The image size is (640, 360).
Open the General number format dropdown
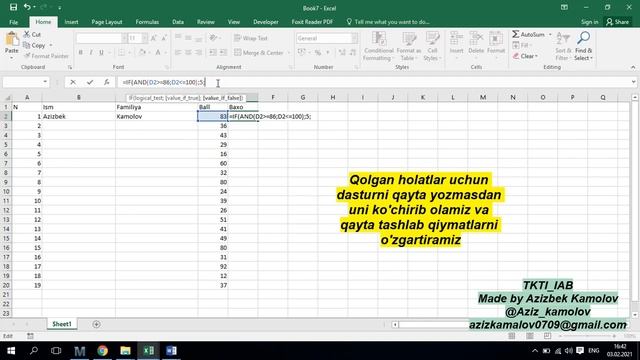pyautogui.click(x=354, y=38)
